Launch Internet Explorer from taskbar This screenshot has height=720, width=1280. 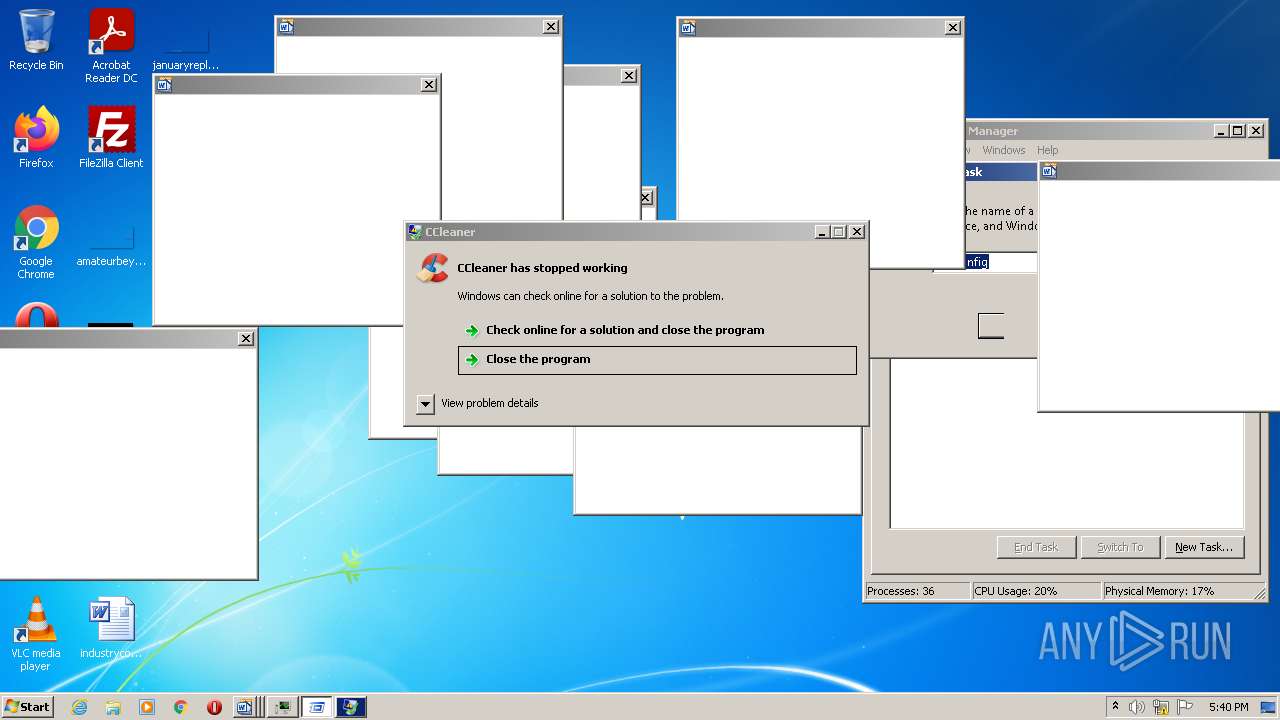[x=79, y=707]
